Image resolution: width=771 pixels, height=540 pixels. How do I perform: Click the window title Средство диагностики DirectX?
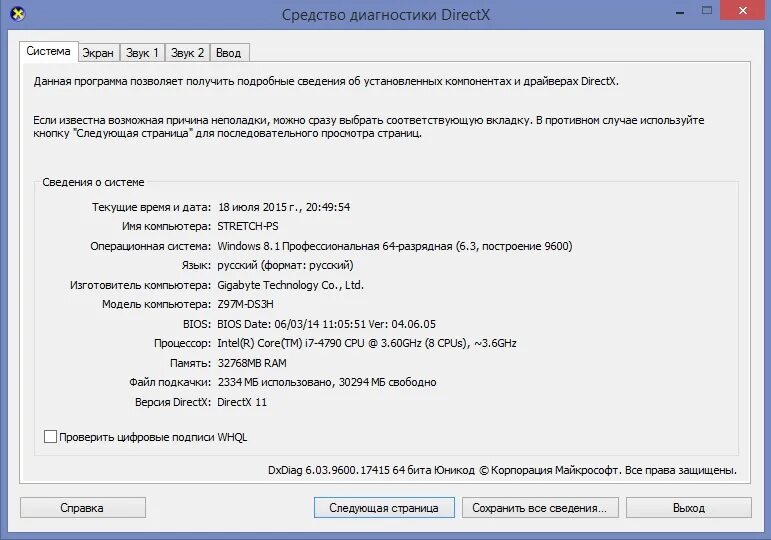click(x=386, y=15)
